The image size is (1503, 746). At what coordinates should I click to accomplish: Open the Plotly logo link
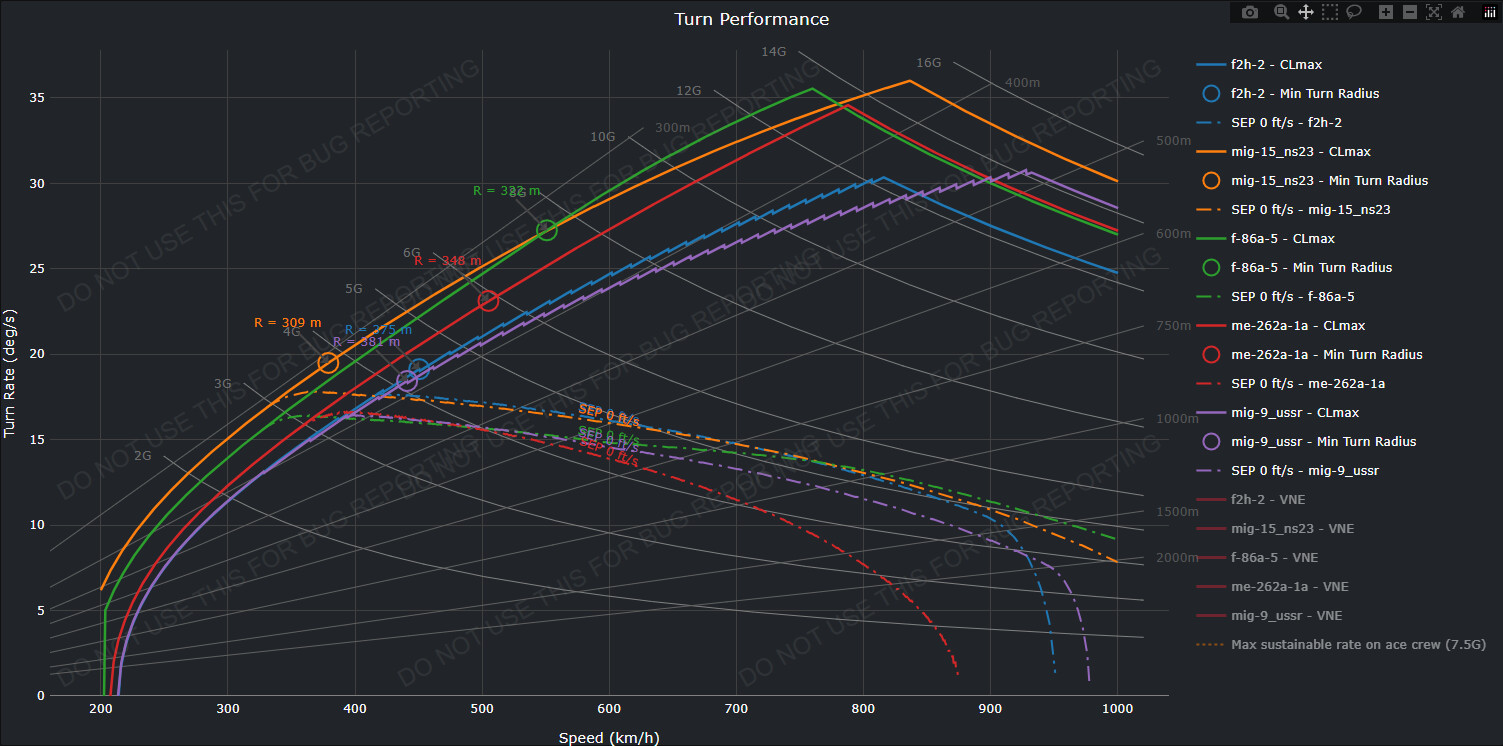[x=1489, y=12]
